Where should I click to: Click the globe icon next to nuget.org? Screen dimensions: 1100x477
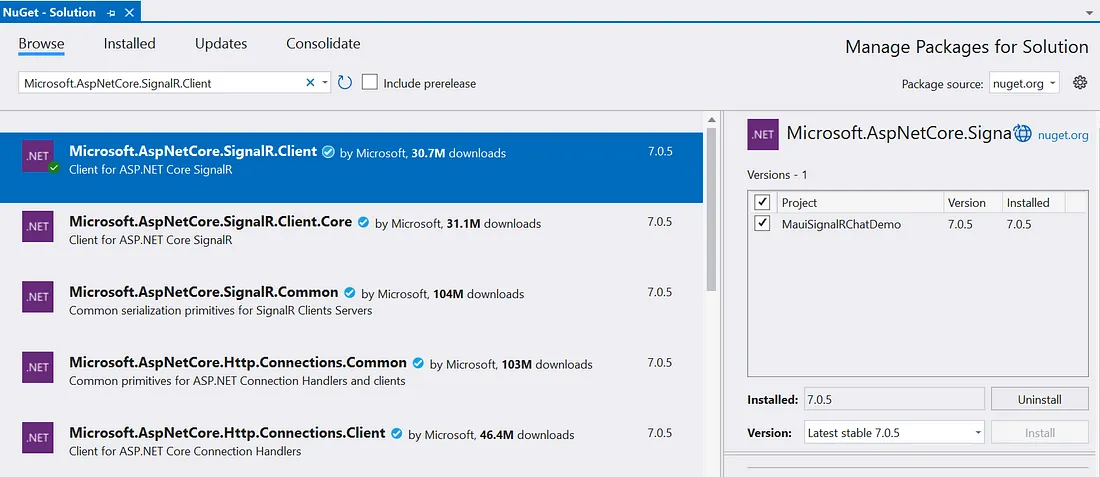coord(1022,134)
